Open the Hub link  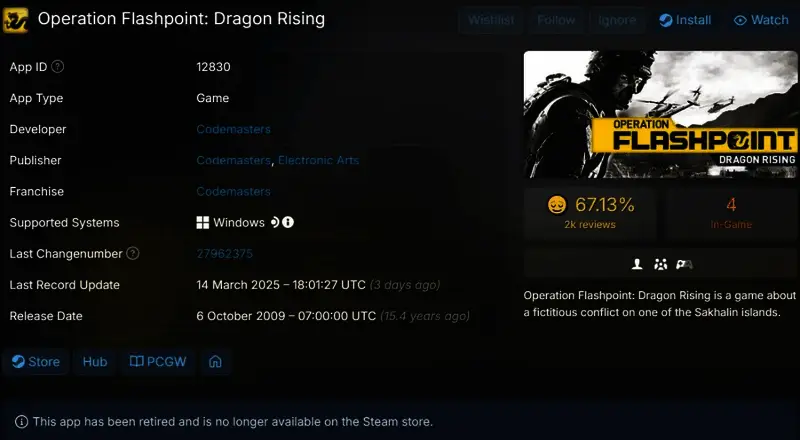click(x=95, y=362)
